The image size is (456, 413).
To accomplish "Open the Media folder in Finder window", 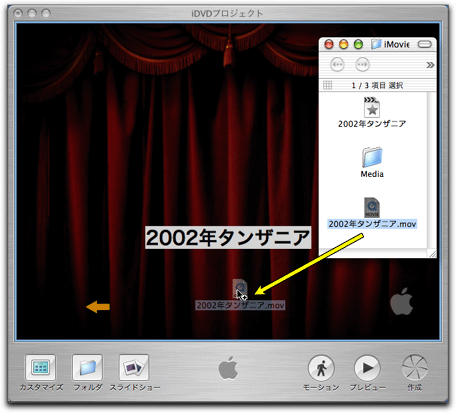I will 372,157.
